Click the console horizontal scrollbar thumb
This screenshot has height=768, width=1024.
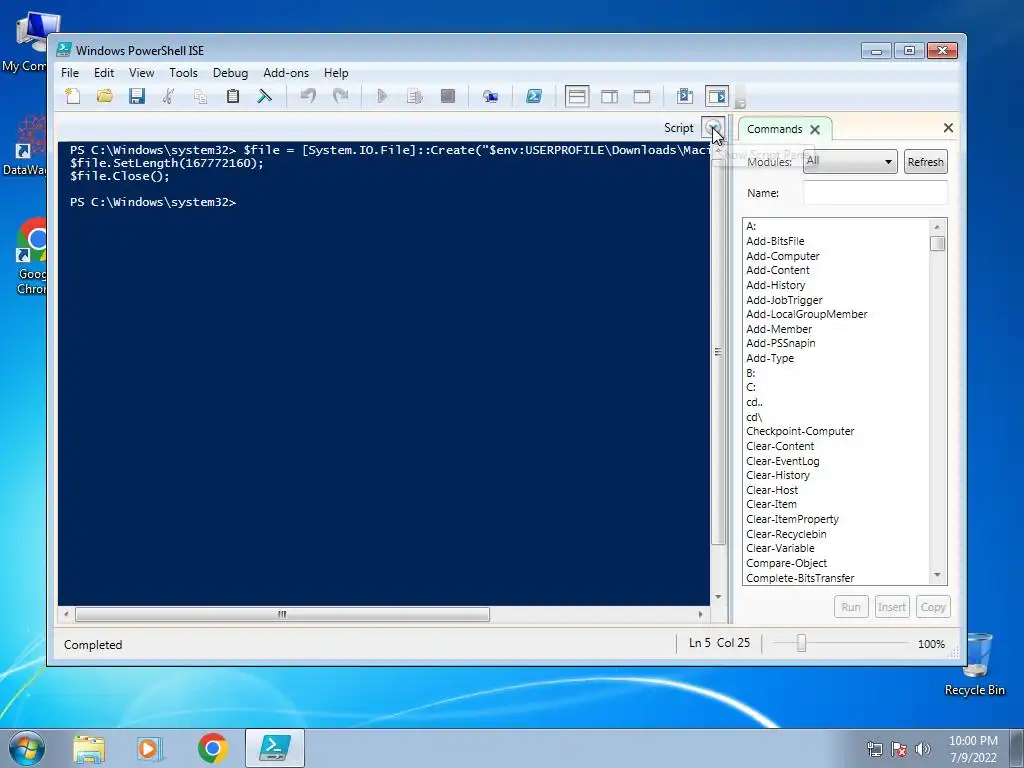tap(282, 614)
